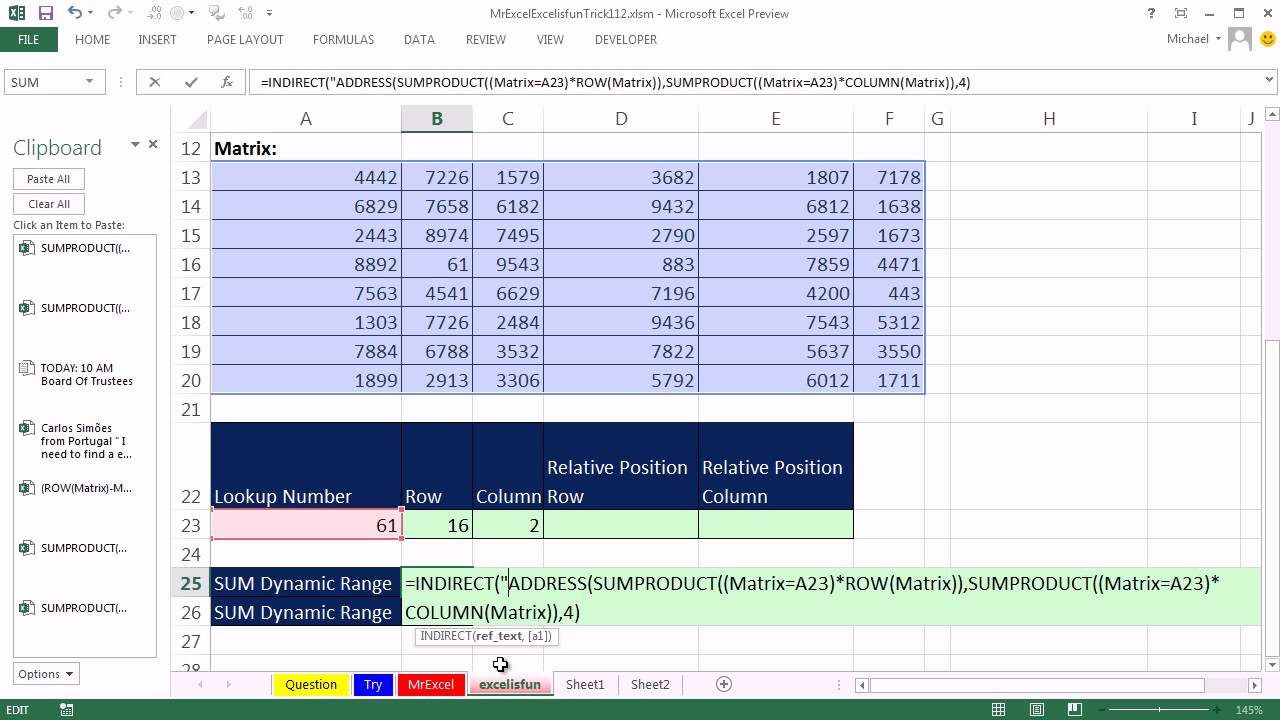This screenshot has height=720, width=1280.
Task: Click Michael's account picture icon
Action: 1240,39
